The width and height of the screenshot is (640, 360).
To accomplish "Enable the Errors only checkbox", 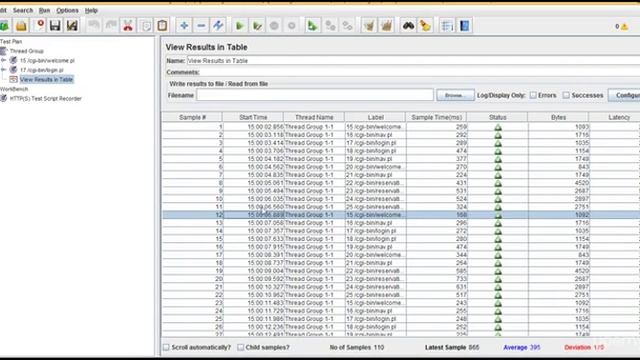I will click(x=533, y=95).
